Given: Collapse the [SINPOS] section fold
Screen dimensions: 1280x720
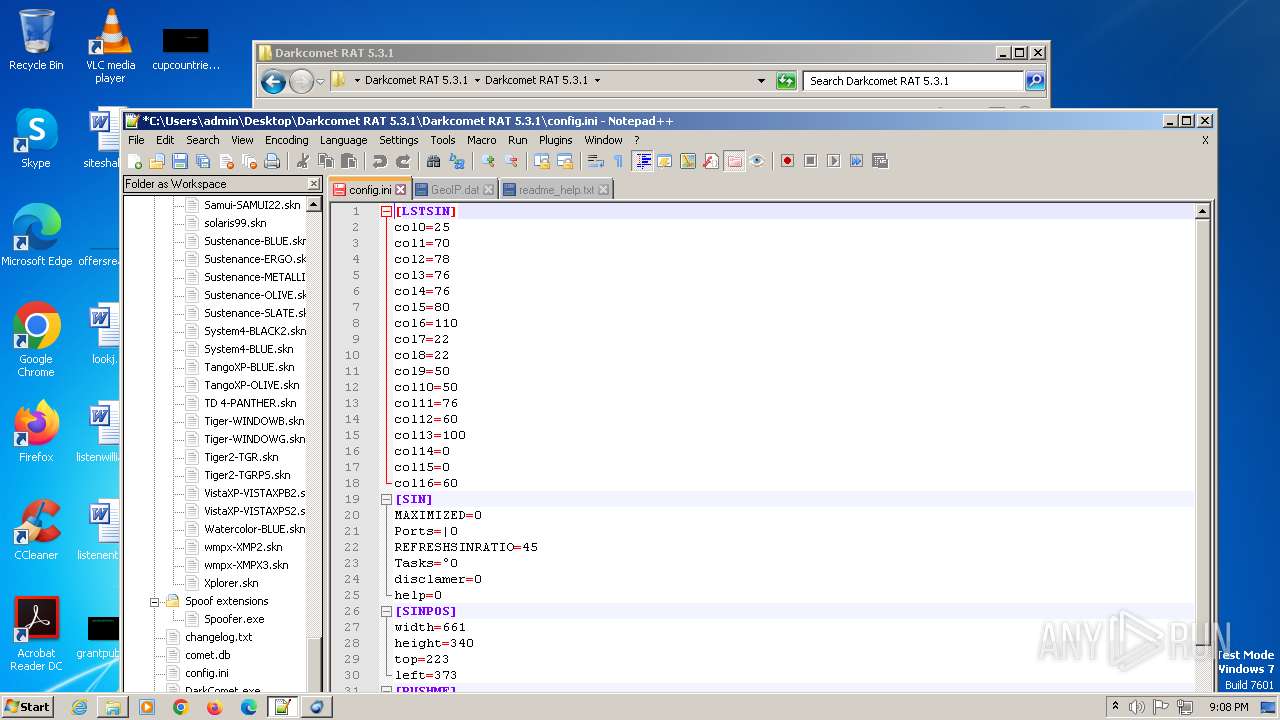Looking at the screenshot, I should [386, 611].
